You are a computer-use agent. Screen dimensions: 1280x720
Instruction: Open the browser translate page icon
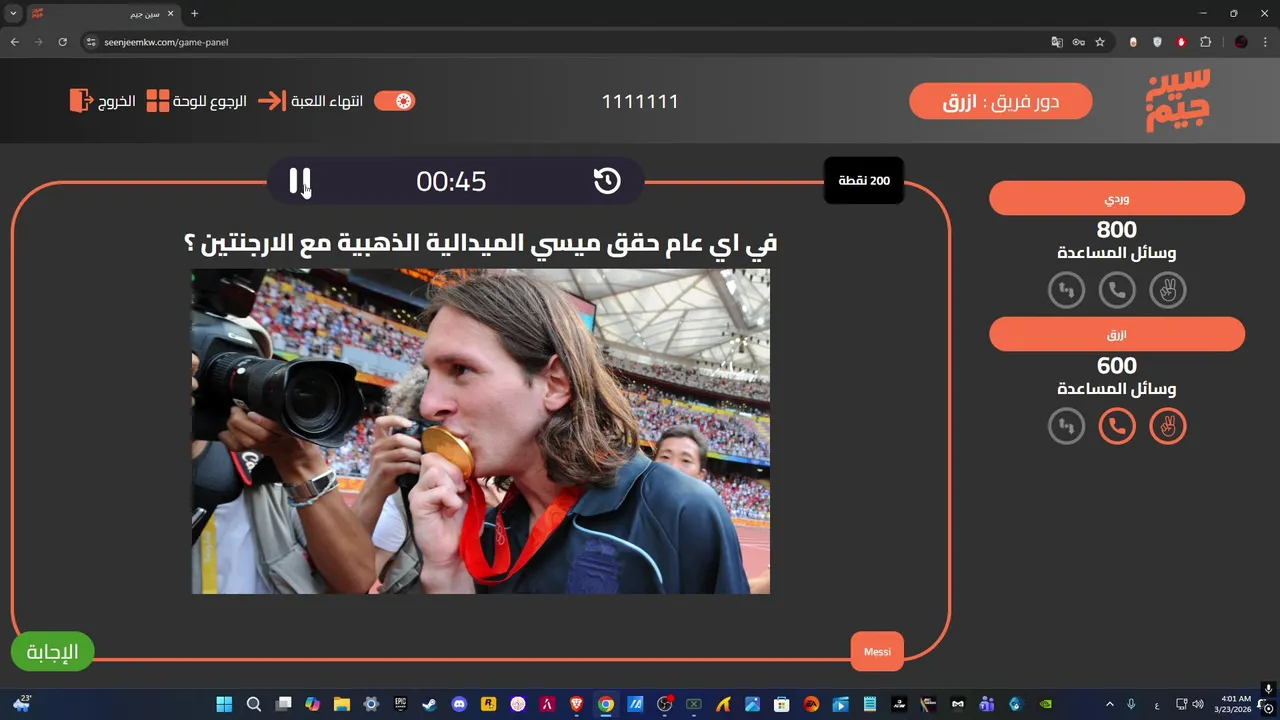(1057, 42)
